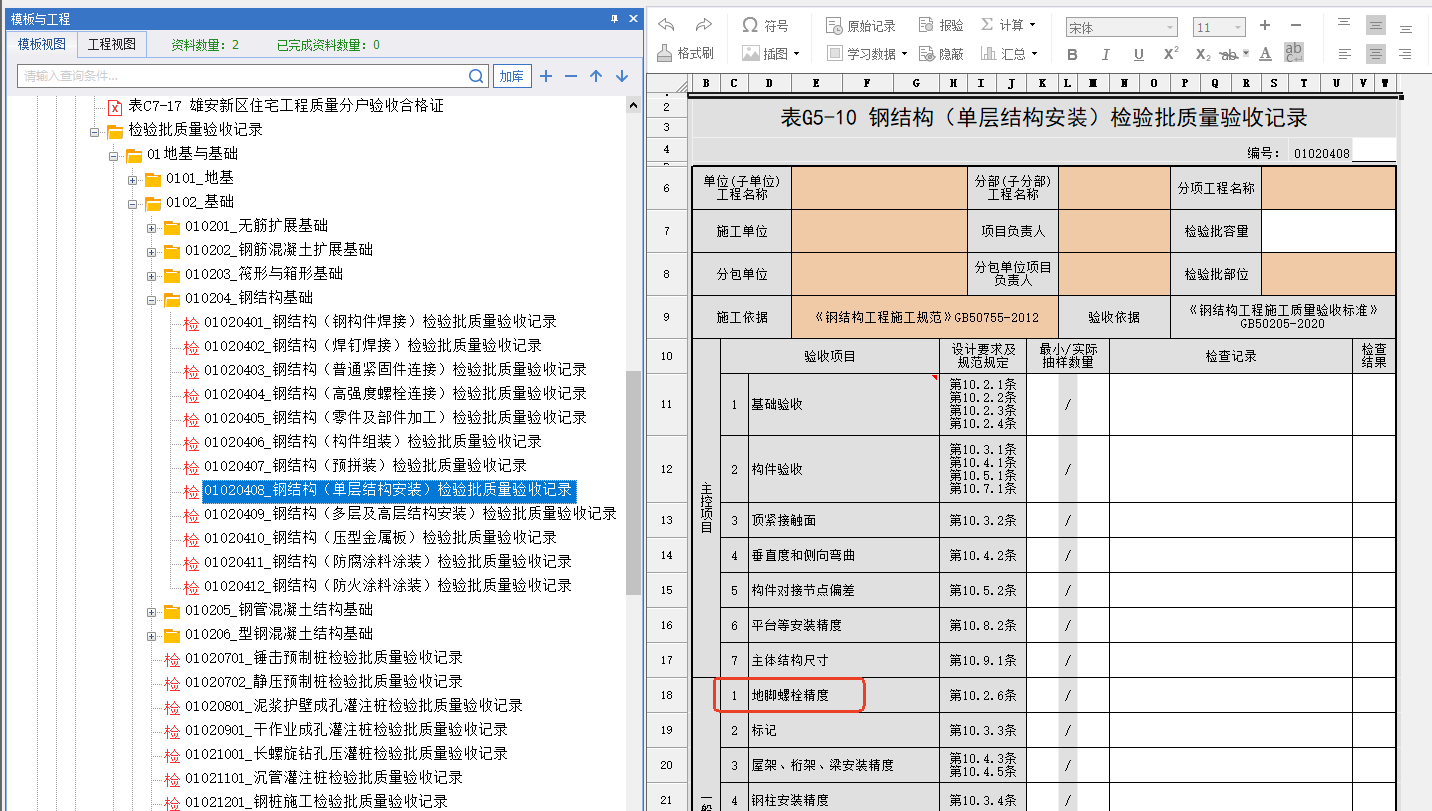The height and width of the screenshot is (811, 1432).
Task: Toggle italic formatting
Action: pyautogui.click(x=1106, y=54)
